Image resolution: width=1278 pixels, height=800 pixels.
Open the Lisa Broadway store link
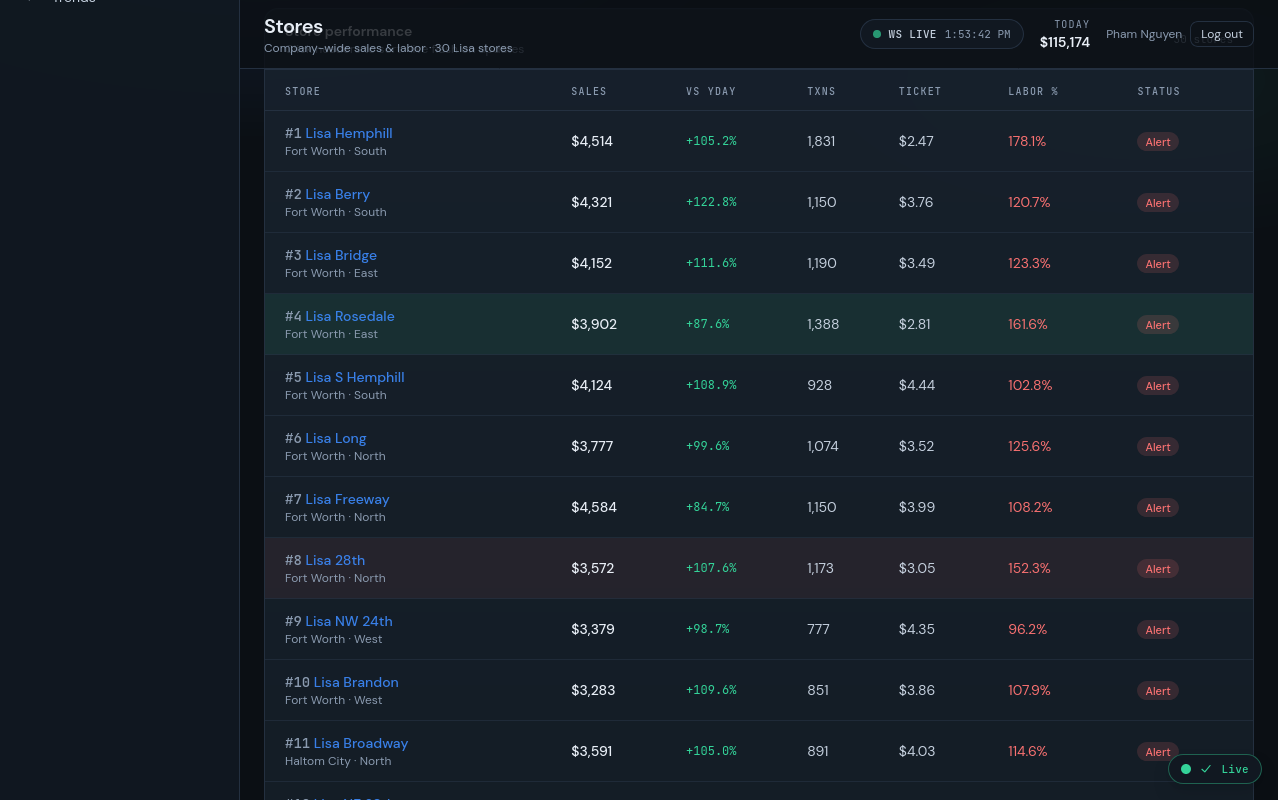(x=361, y=743)
